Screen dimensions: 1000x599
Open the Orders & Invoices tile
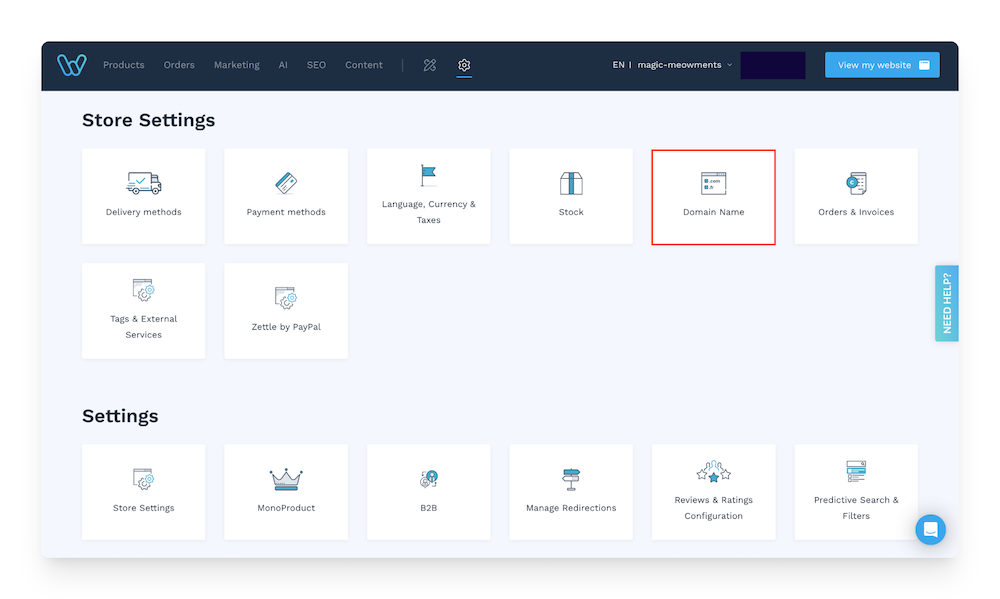(x=856, y=196)
